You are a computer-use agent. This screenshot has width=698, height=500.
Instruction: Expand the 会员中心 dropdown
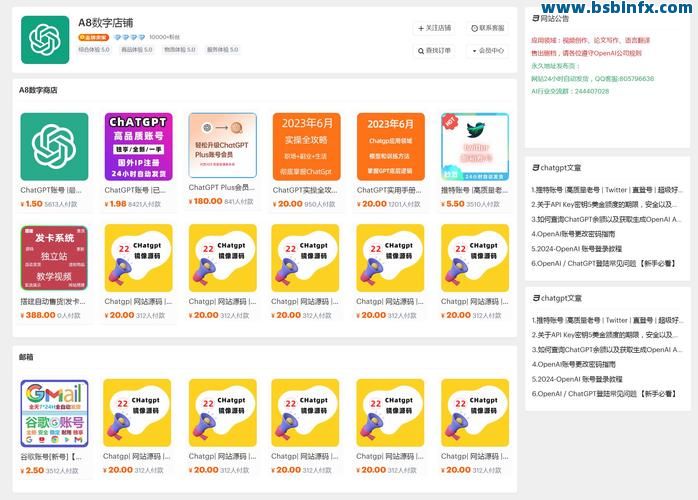pos(487,51)
